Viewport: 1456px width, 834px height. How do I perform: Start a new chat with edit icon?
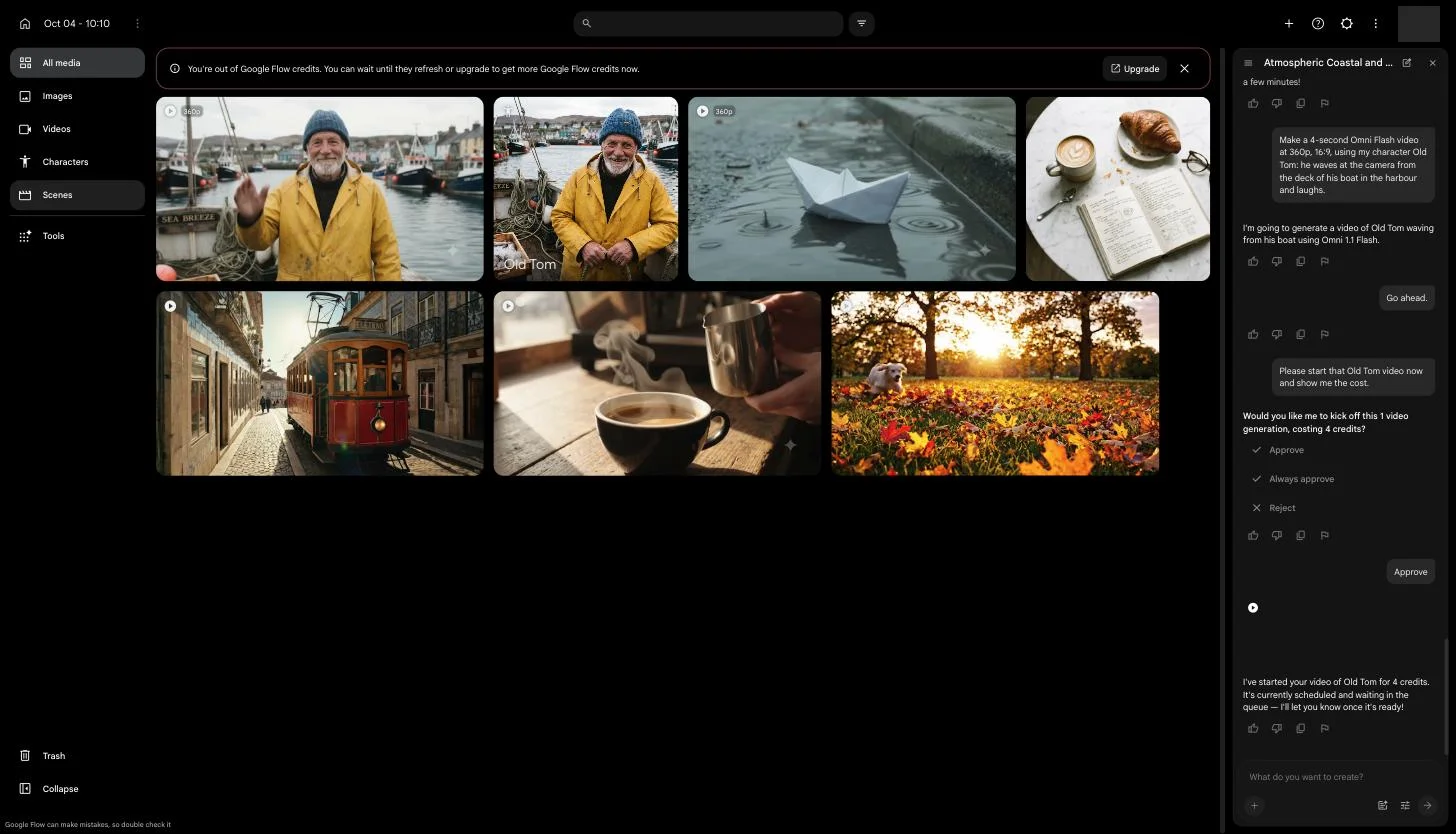(x=1407, y=63)
